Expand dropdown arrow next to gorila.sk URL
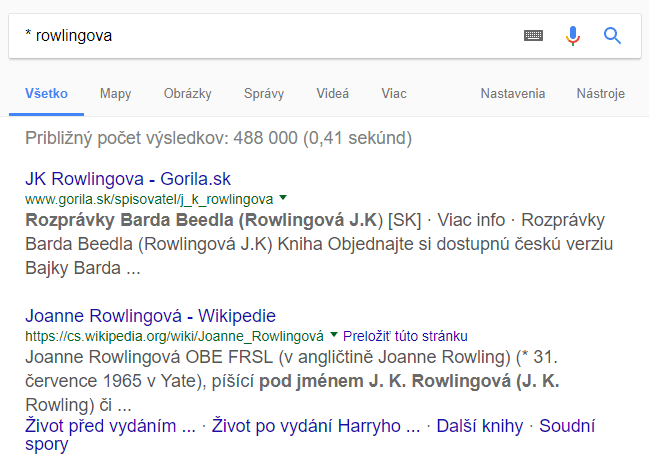Screen dimensions: 649x460 pyautogui.click(x=283, y=197)
